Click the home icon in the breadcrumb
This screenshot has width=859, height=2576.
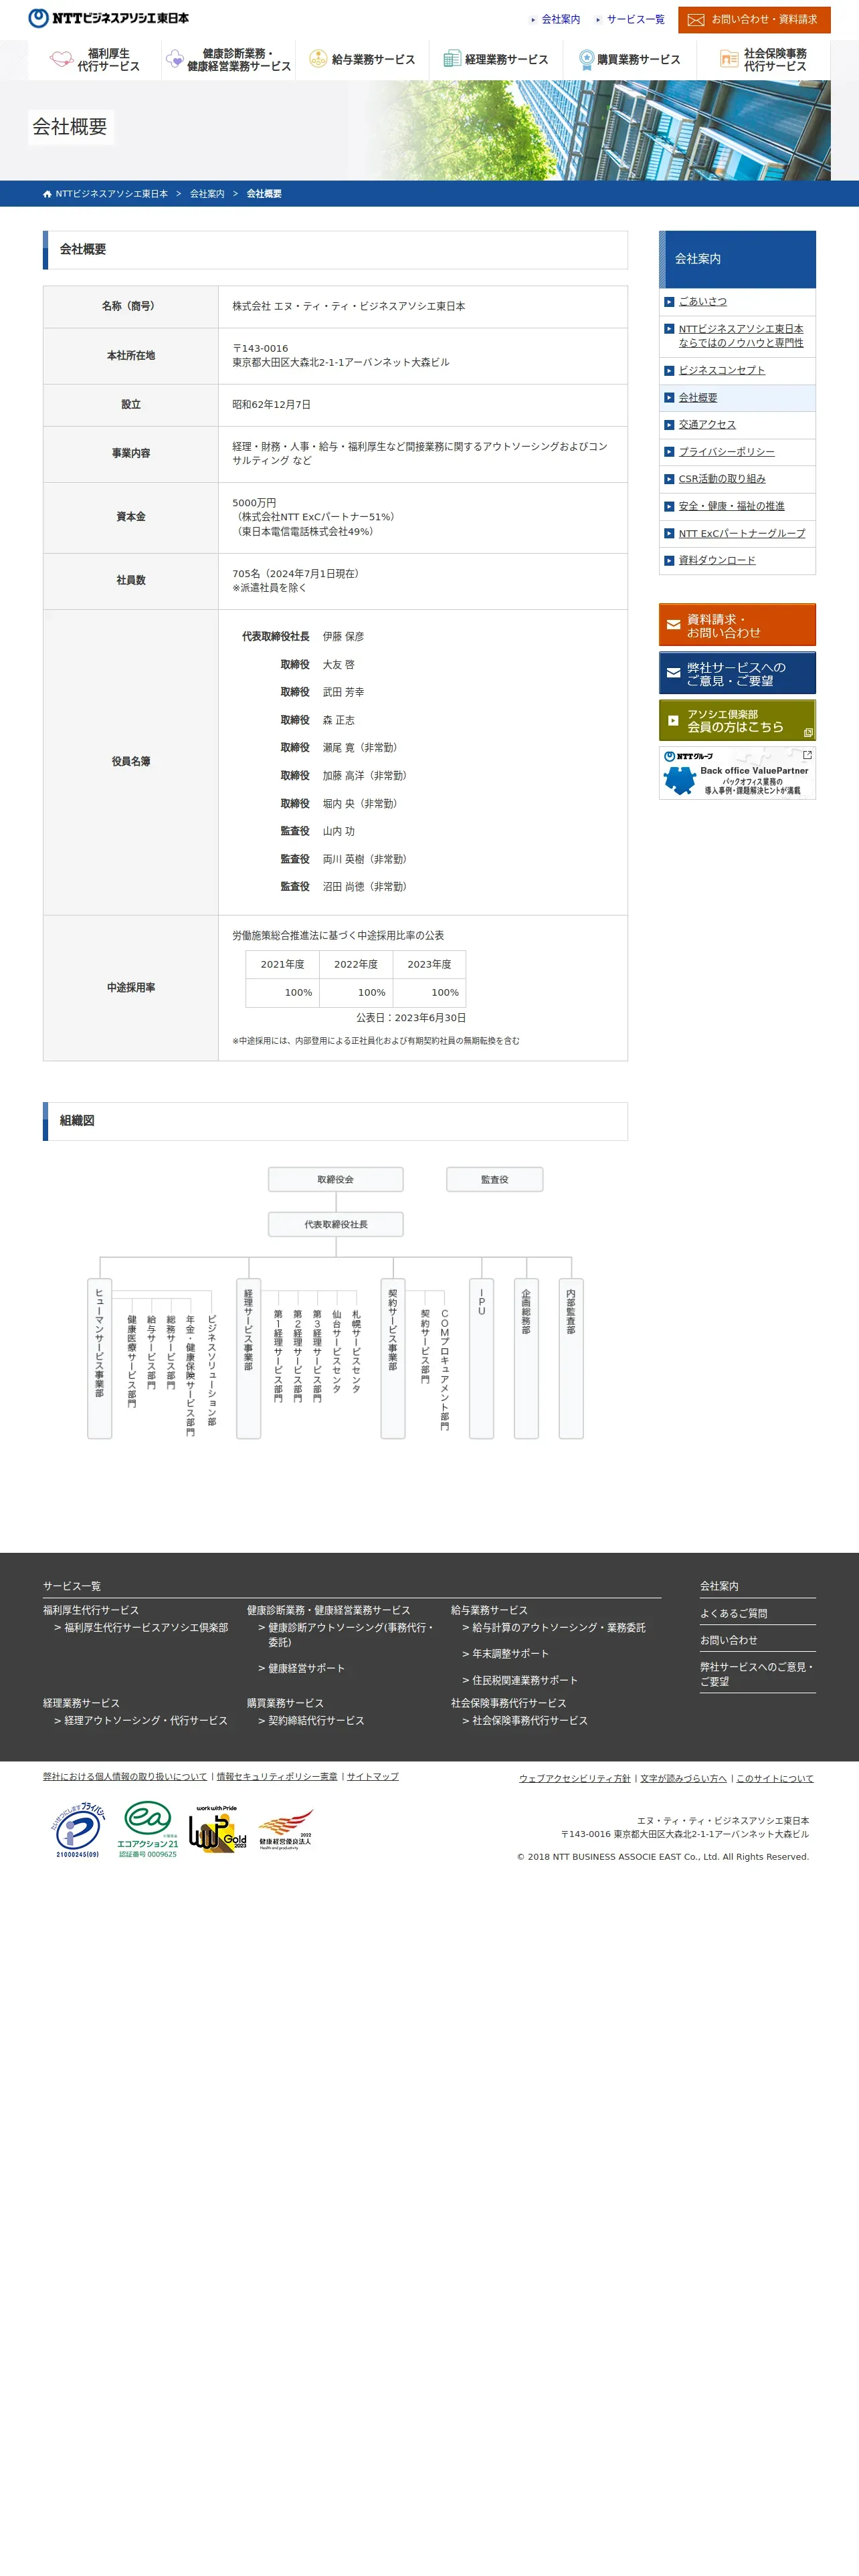pos(47,194)
